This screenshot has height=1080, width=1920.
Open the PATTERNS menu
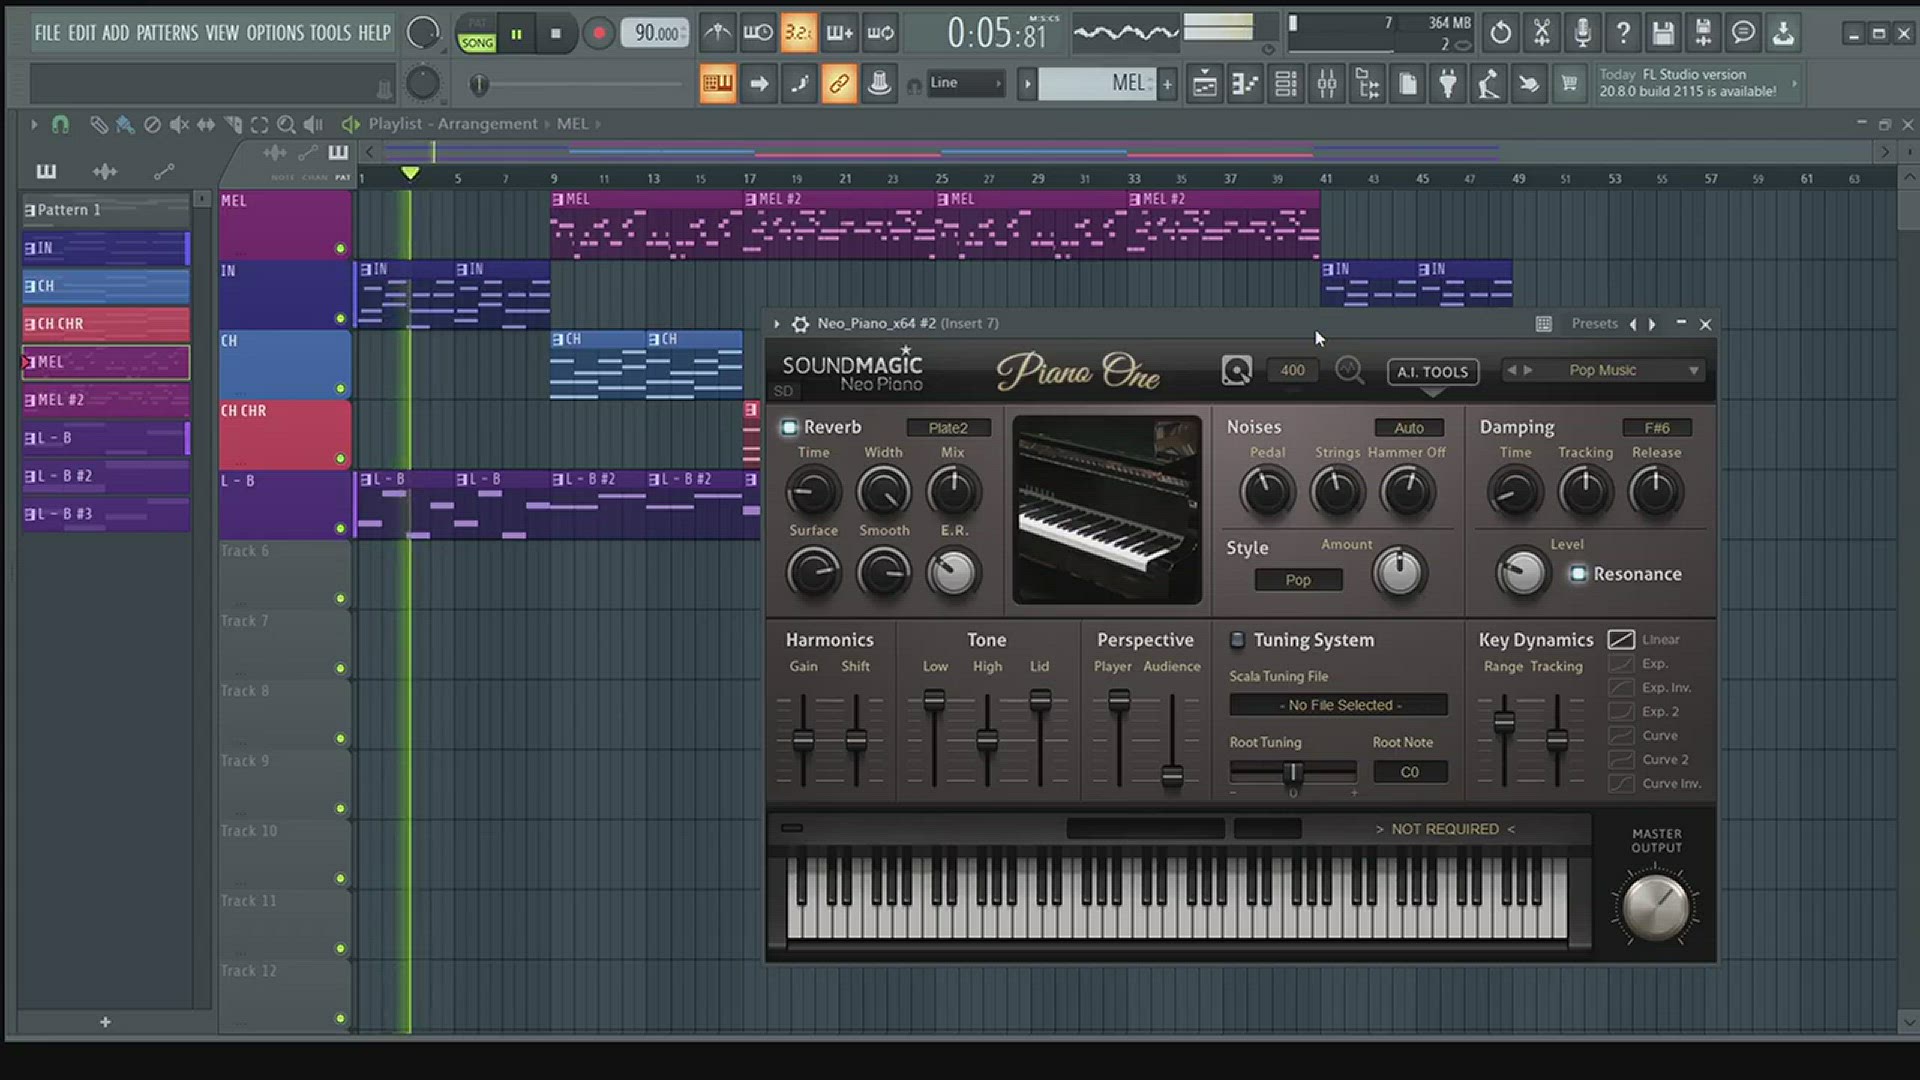click(x=167, y=33)
